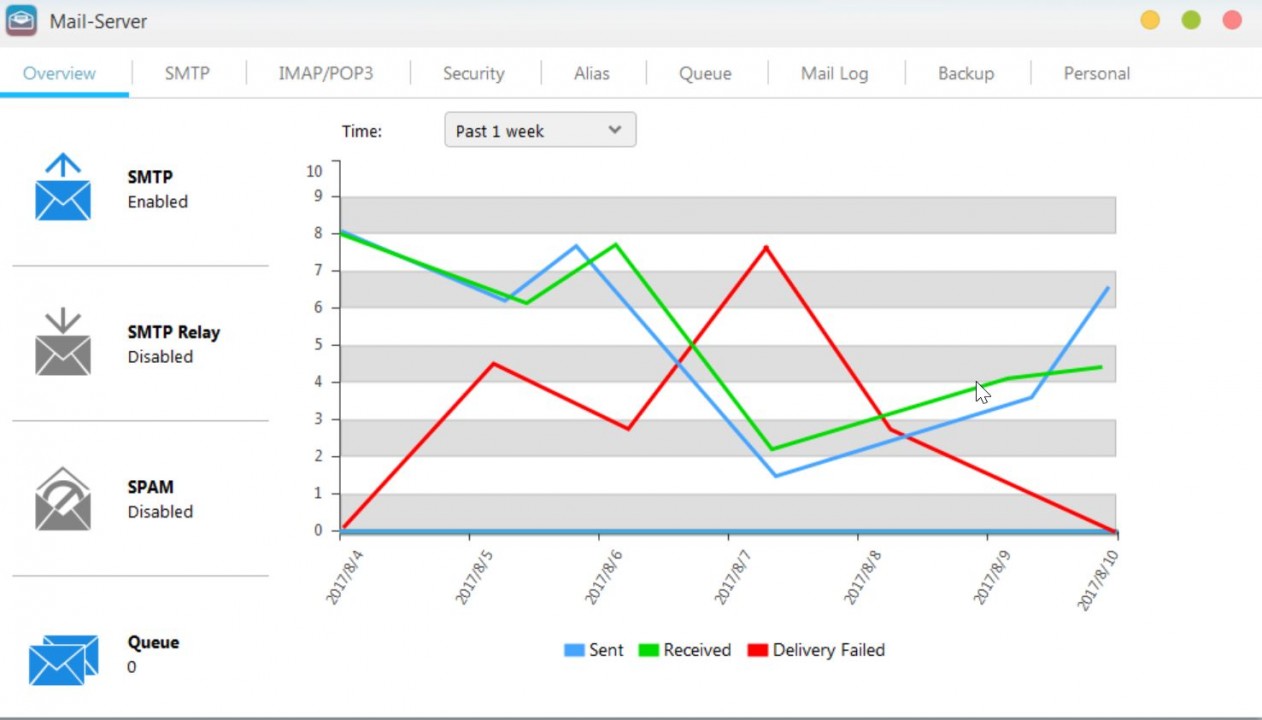Select the Mail Log tab
The image size is (1262, 720).
834,73
